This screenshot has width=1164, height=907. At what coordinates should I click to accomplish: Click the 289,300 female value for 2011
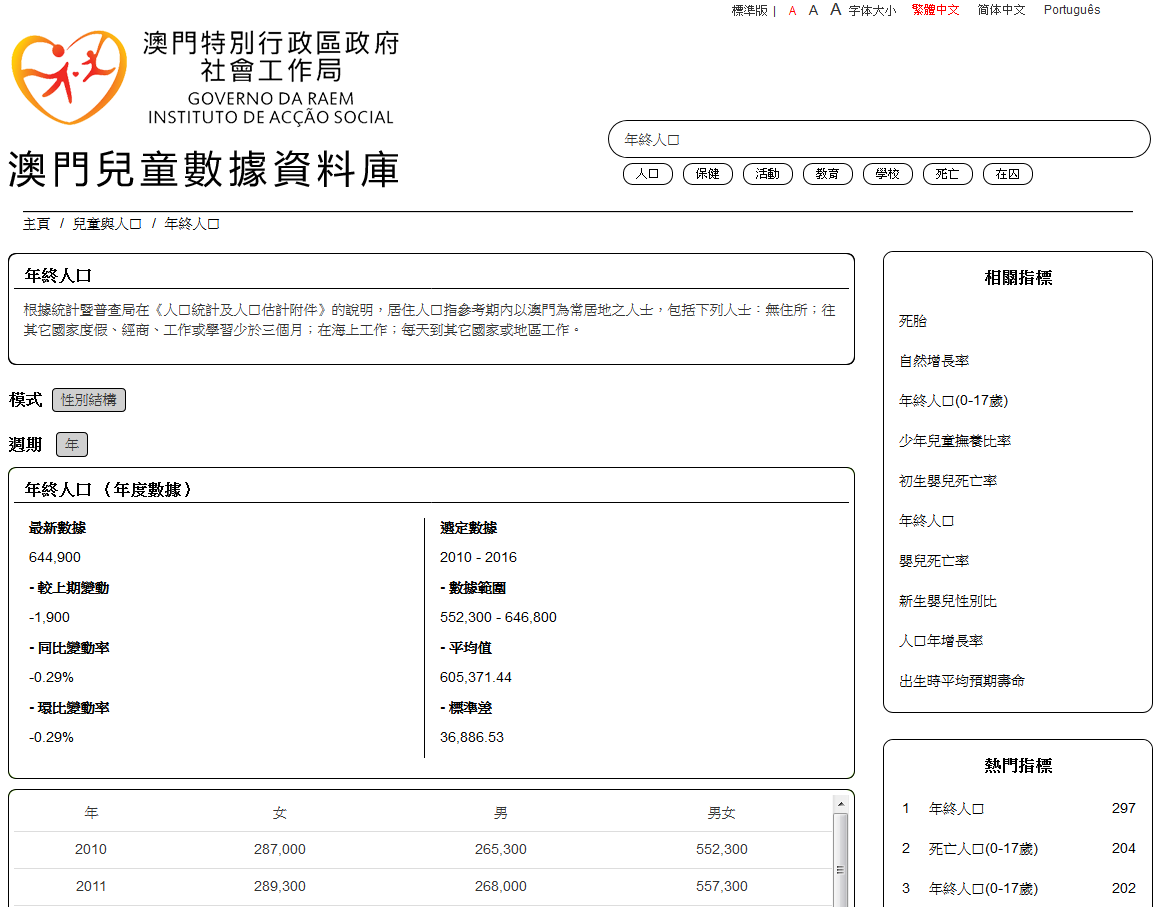(x=279, y=886)
